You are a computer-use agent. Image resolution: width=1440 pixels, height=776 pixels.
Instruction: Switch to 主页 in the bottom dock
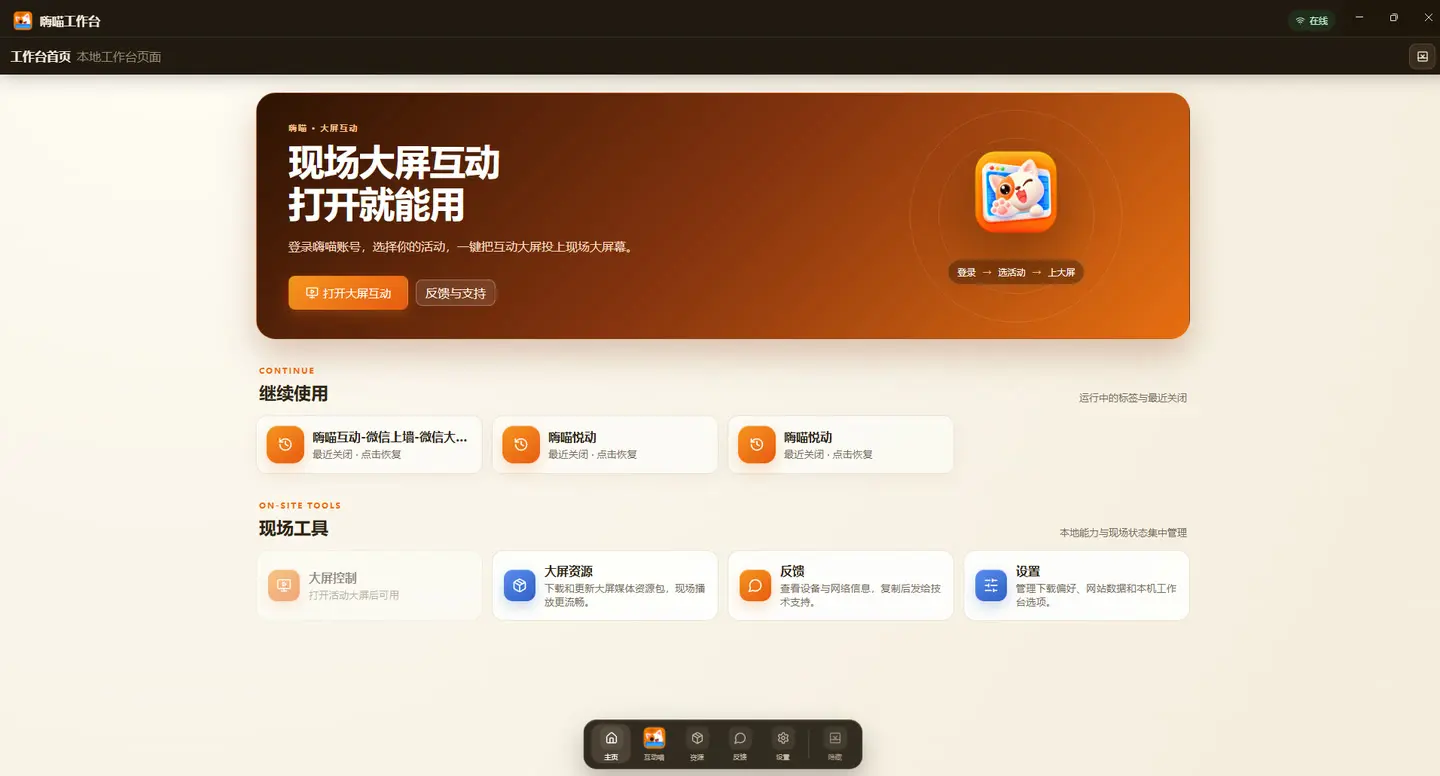click(611, 744)
